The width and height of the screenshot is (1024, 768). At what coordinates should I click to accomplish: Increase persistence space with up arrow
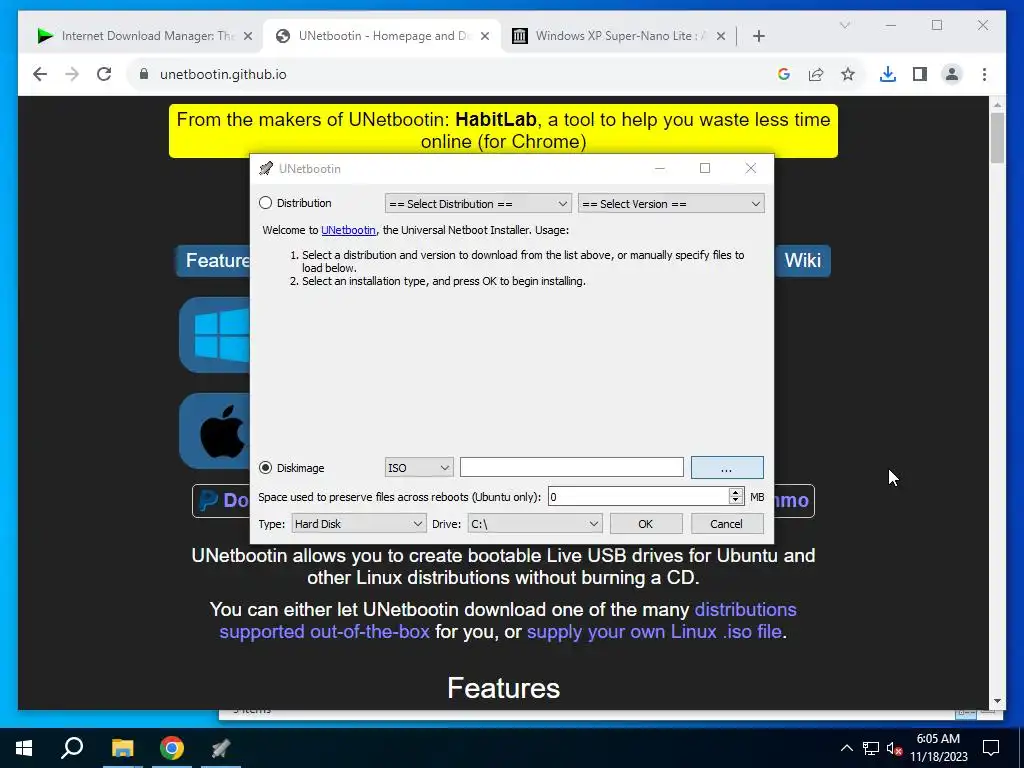coord(736,492)
